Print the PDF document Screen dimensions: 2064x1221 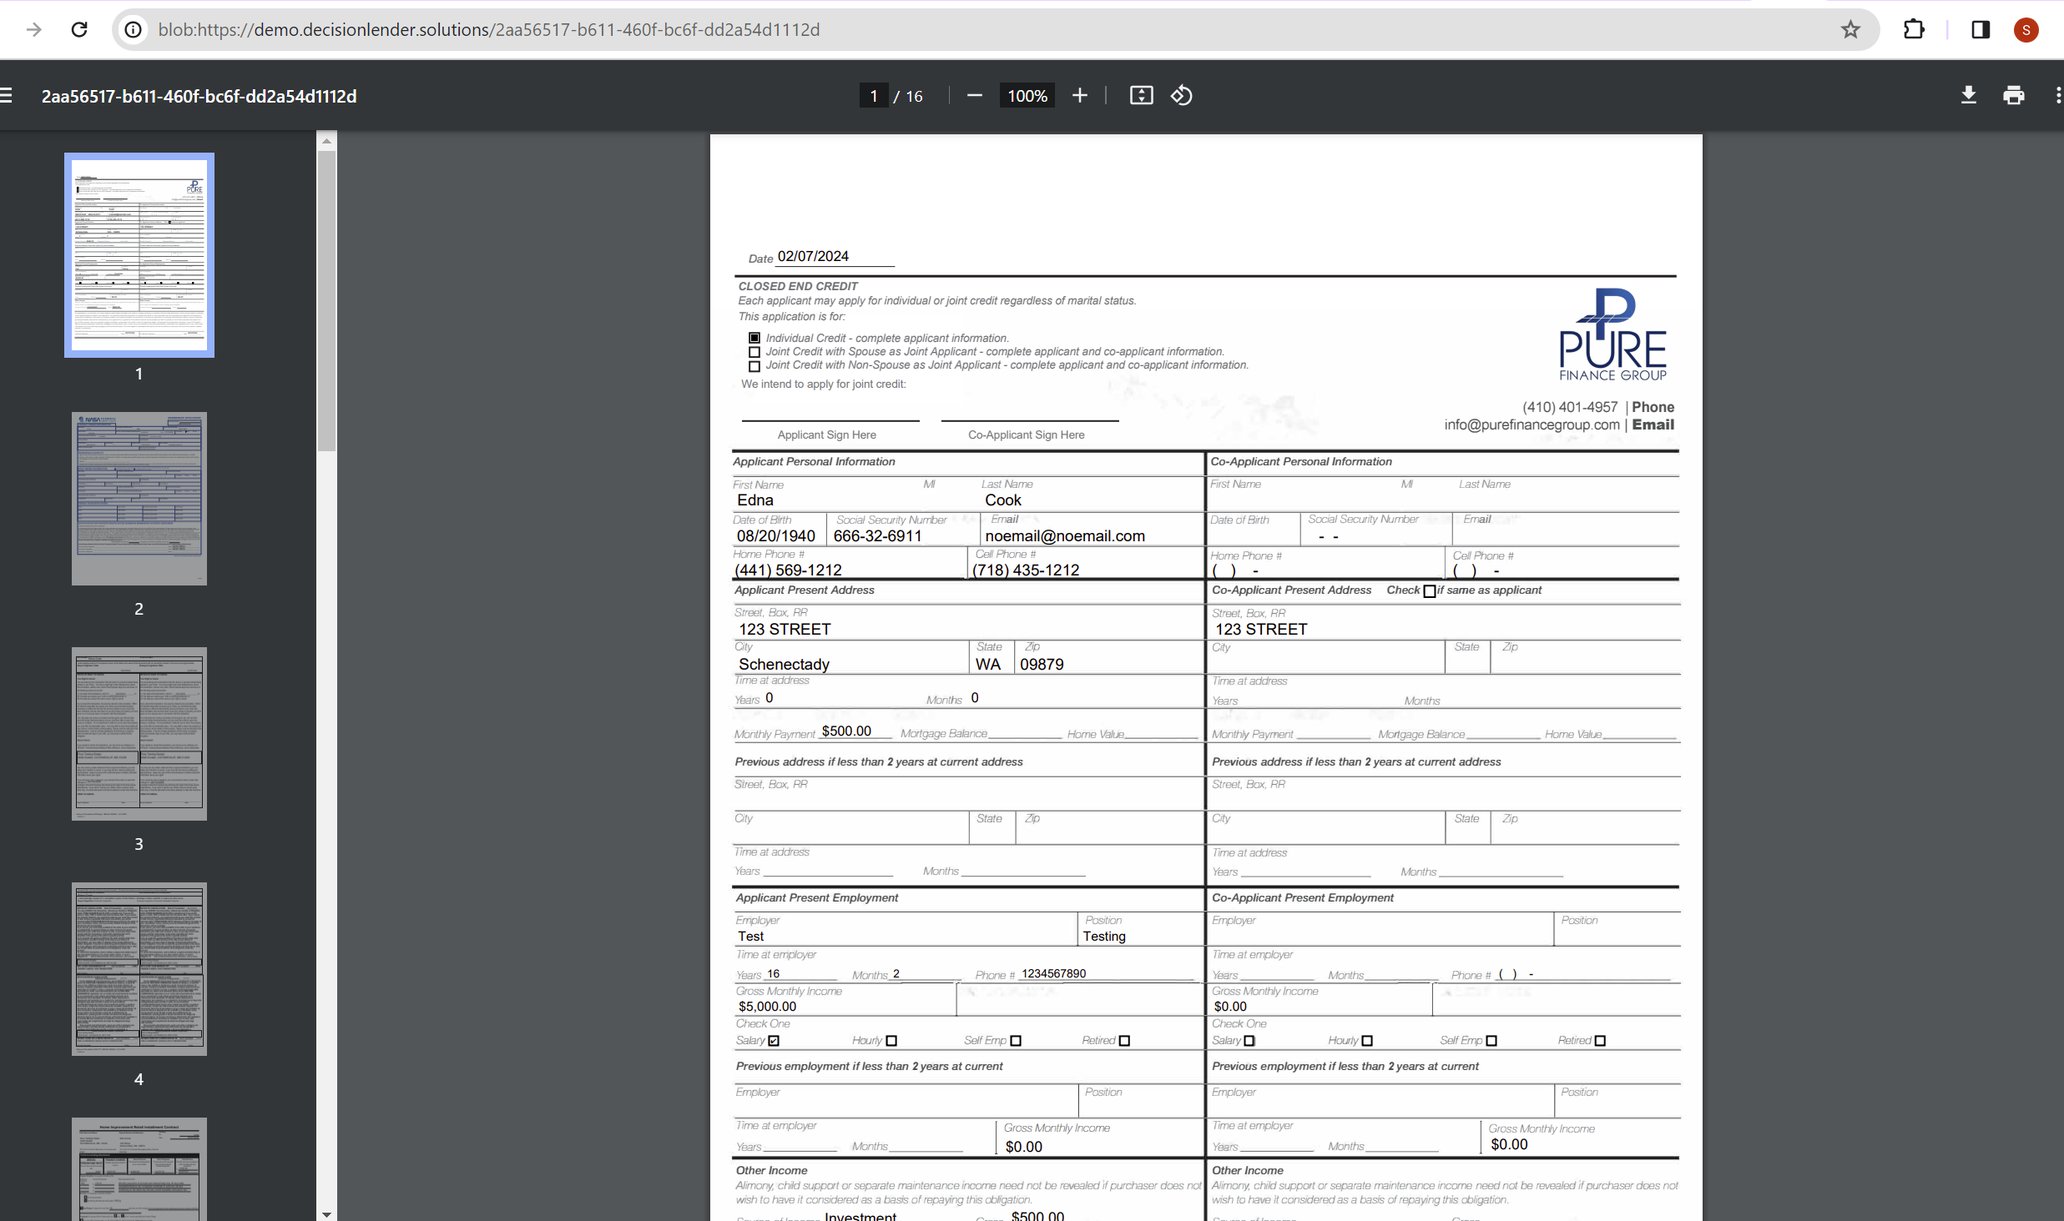[2013, 95]
